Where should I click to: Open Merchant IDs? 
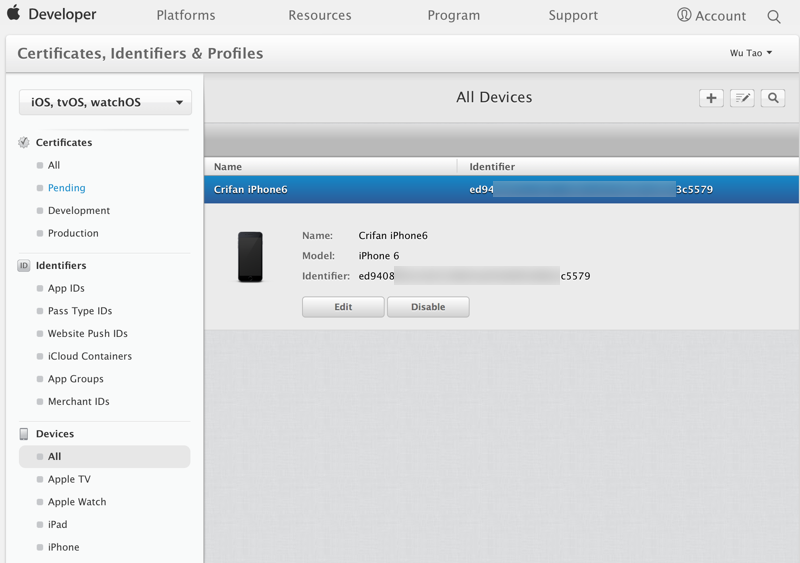79,402
